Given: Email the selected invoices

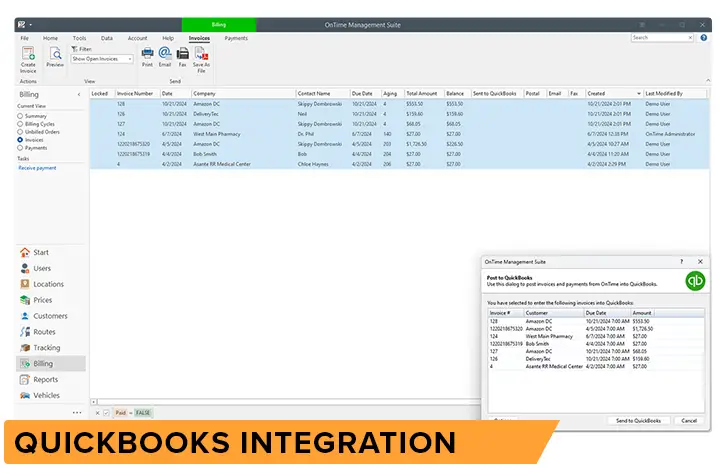Looking at the screenshot, I should pos(165,57).
